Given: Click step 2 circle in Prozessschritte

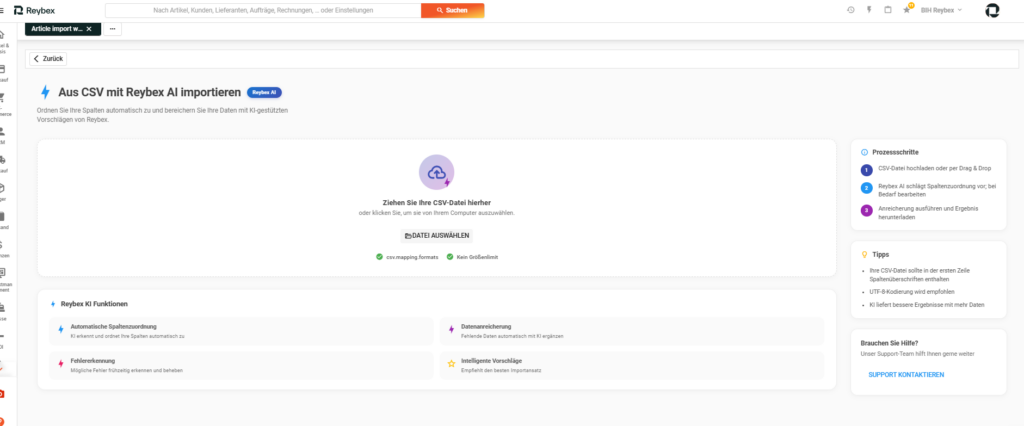Looking at the screenshot, I should tap(867, 188).
